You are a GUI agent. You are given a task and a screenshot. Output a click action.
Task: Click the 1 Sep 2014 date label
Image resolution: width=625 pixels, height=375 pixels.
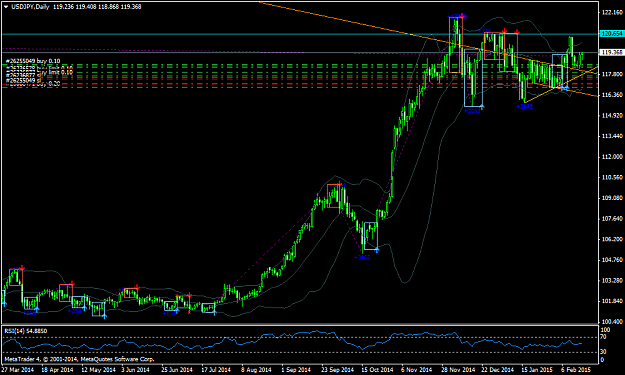pyautogui.click(x=296, y=369)
